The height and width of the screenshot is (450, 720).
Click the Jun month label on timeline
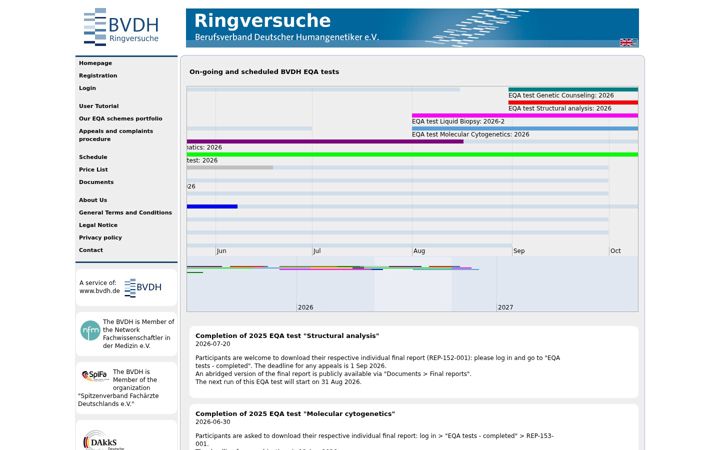pyautogui.click(x=221, y=251)
